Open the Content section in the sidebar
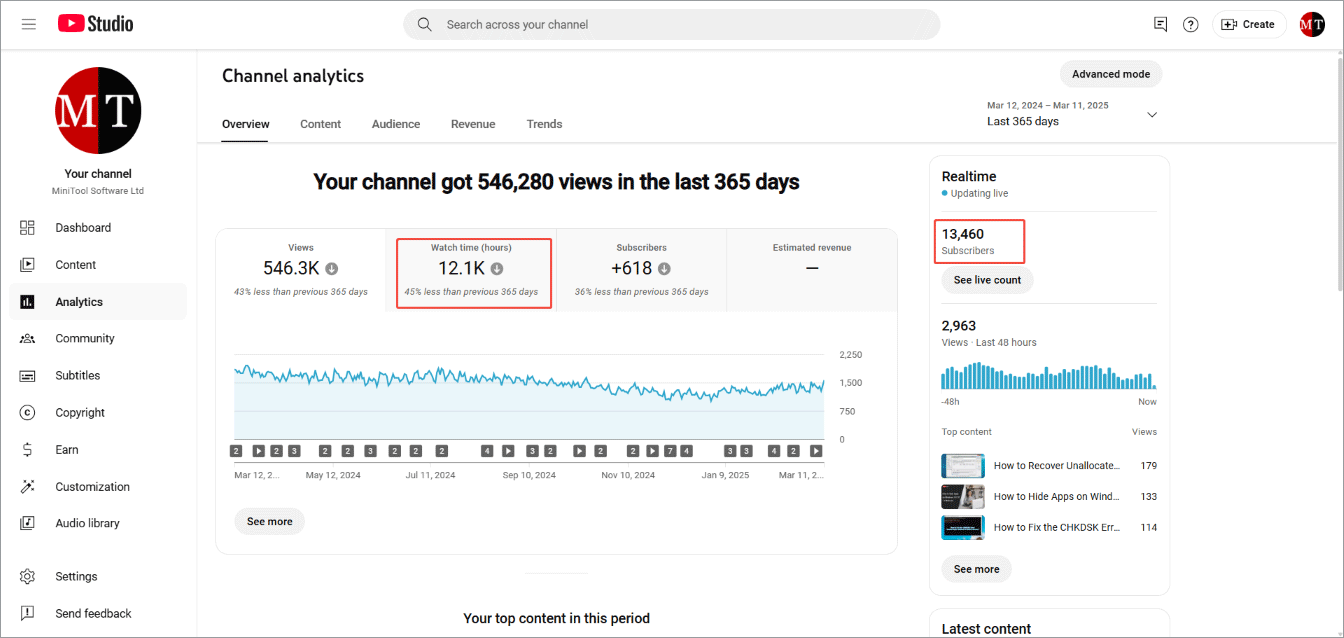 tap(77, 264)
